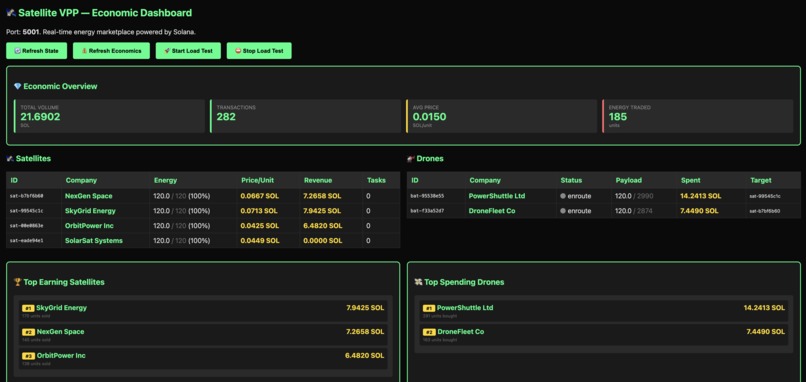Click NexGen Space in the Satellites table
This screenshot has height=382, width=806.
click(88, 196)
